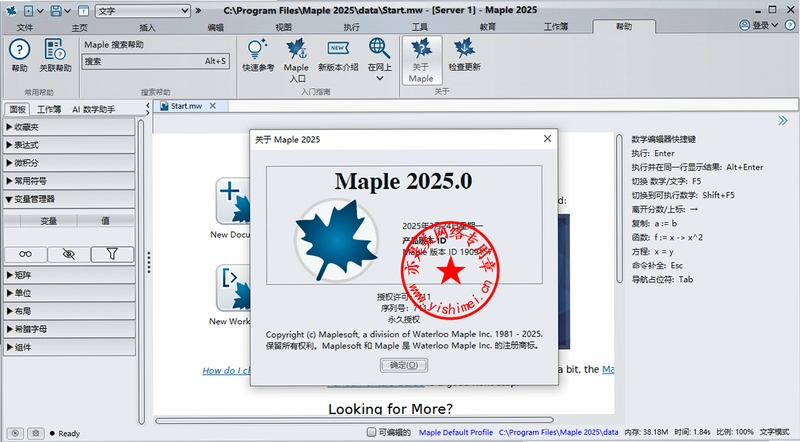Open the Maple Portal icon
The height and width of the screenshot is (442, 800).
296,60
